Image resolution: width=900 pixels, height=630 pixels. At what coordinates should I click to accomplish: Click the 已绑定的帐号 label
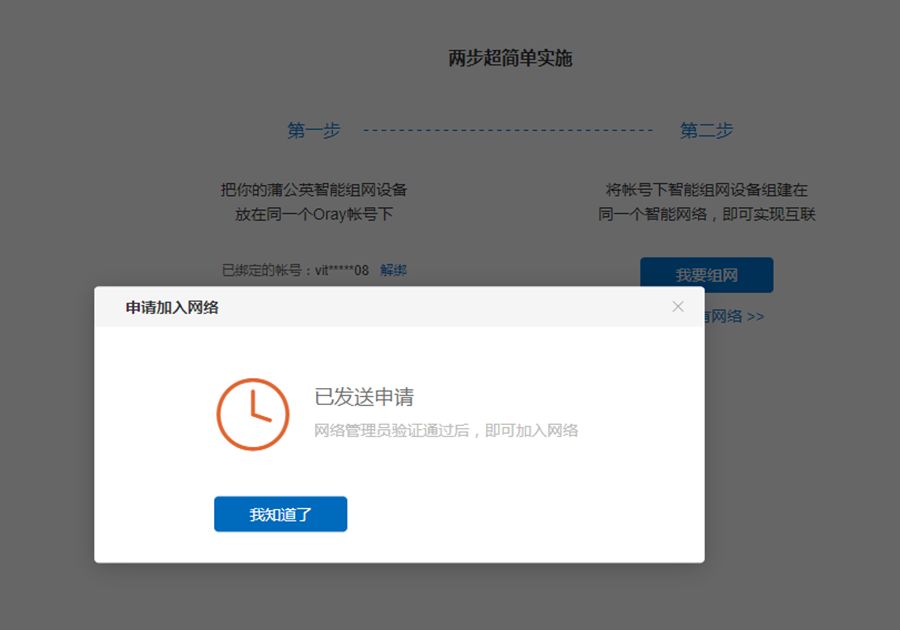(x=262, y=270)
